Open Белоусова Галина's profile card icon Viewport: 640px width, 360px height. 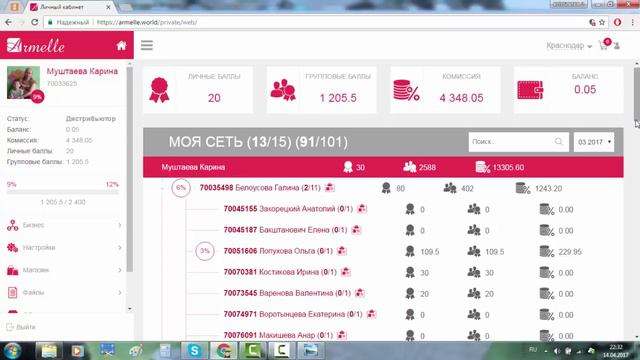(329, 188)
